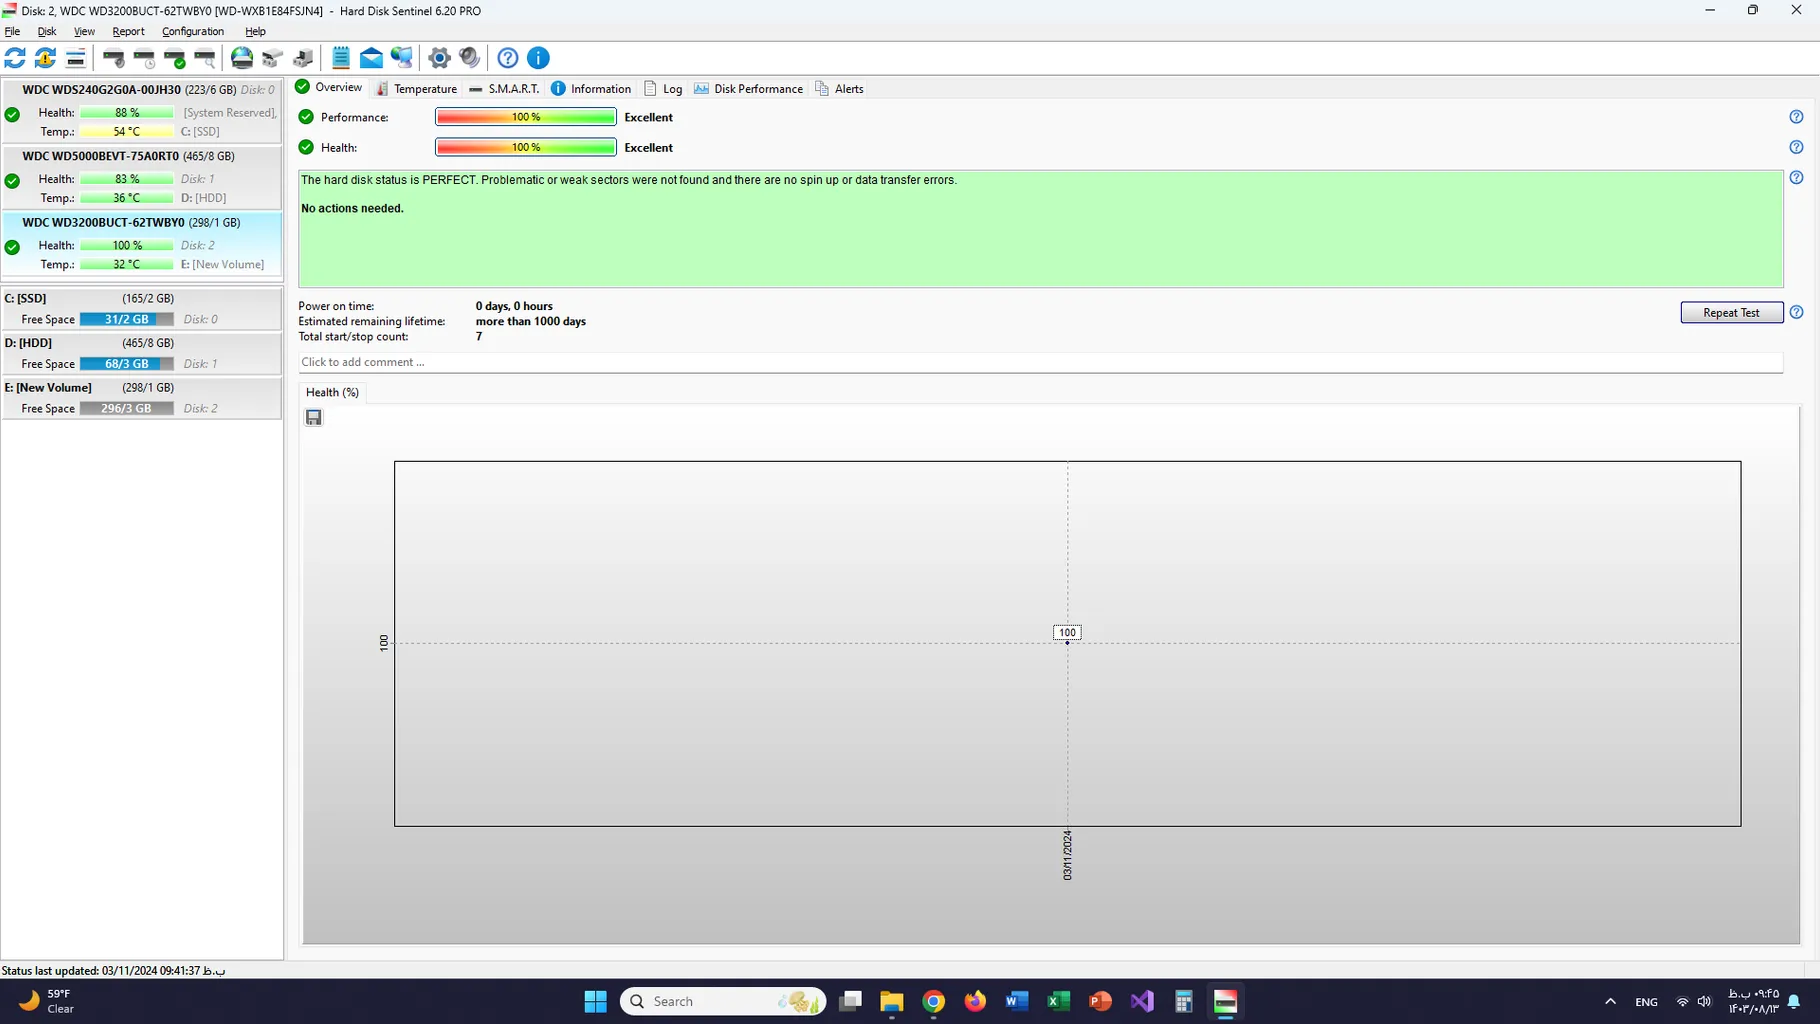Image resolution: width=1820 pixels, height=1024 pixels.
Task: Click the disk with magnifier toolbar icon
Action: [x=205, y=58]
